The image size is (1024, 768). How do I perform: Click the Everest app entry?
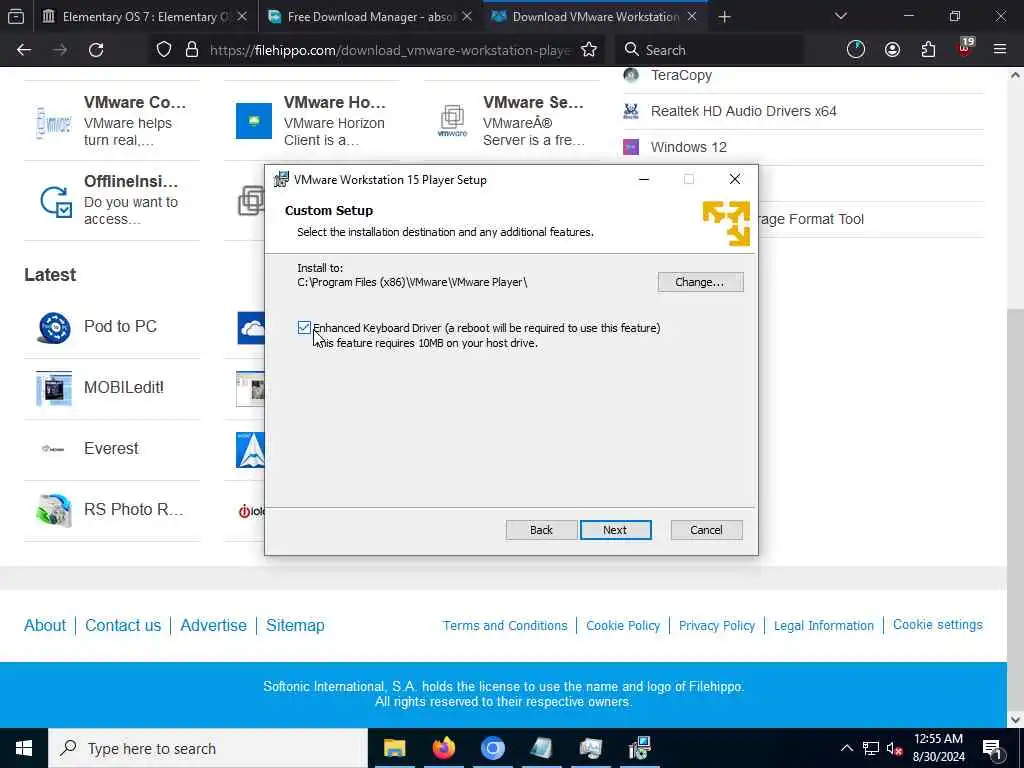coord(112,449)
